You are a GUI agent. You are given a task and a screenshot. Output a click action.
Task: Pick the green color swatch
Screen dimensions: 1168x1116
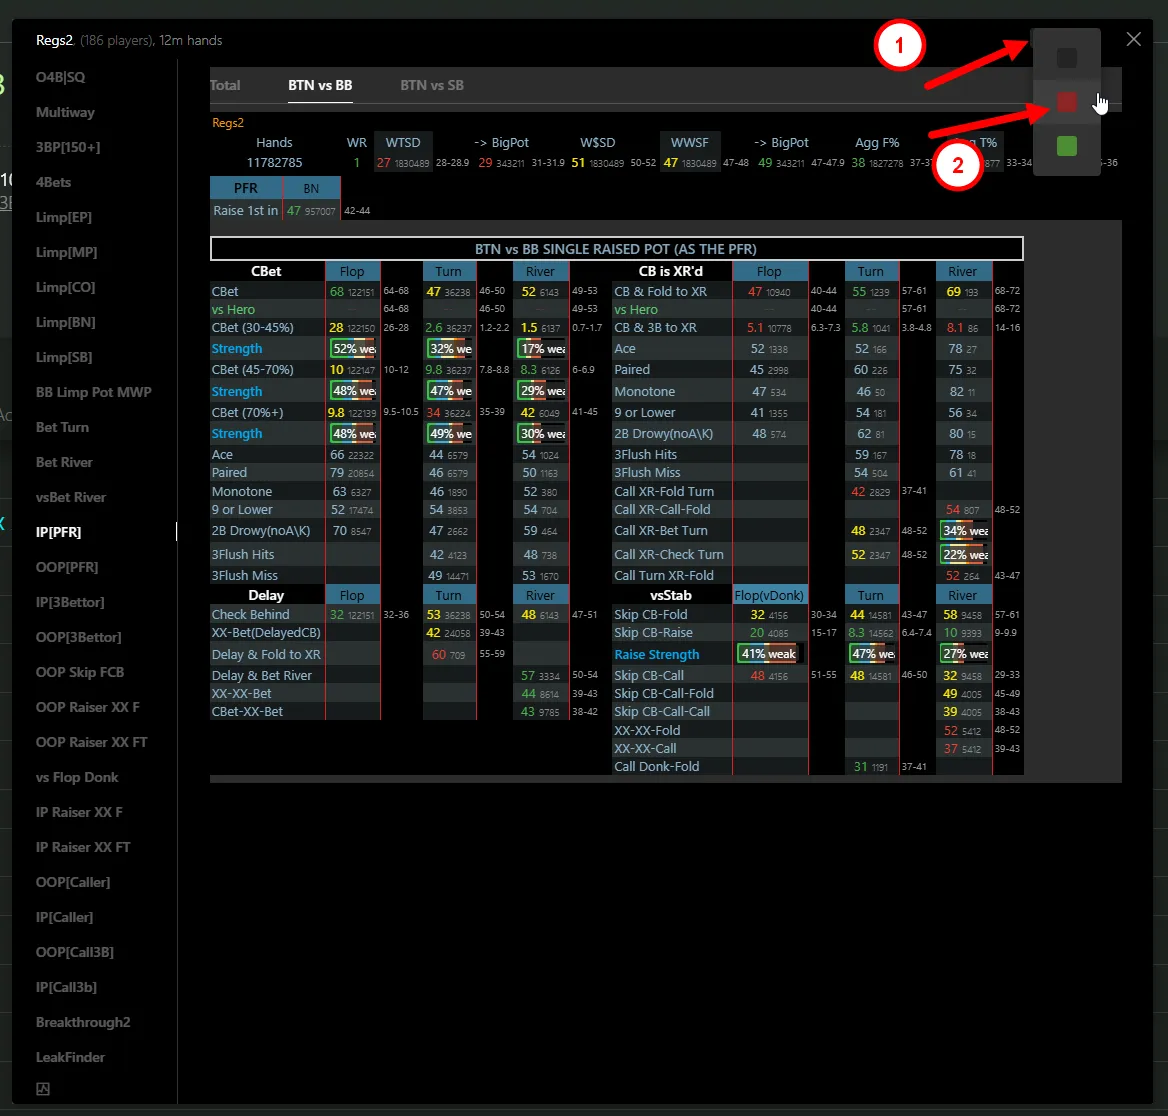pyautogui.click(x=1067, y=146)
